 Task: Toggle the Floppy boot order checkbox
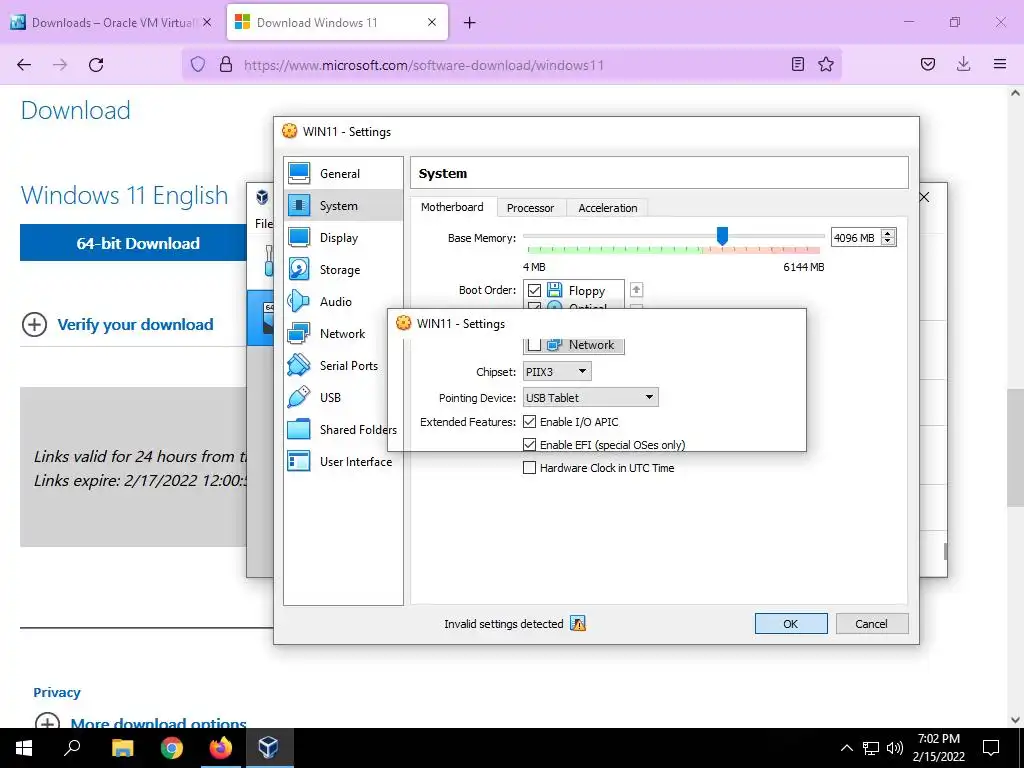534,290
